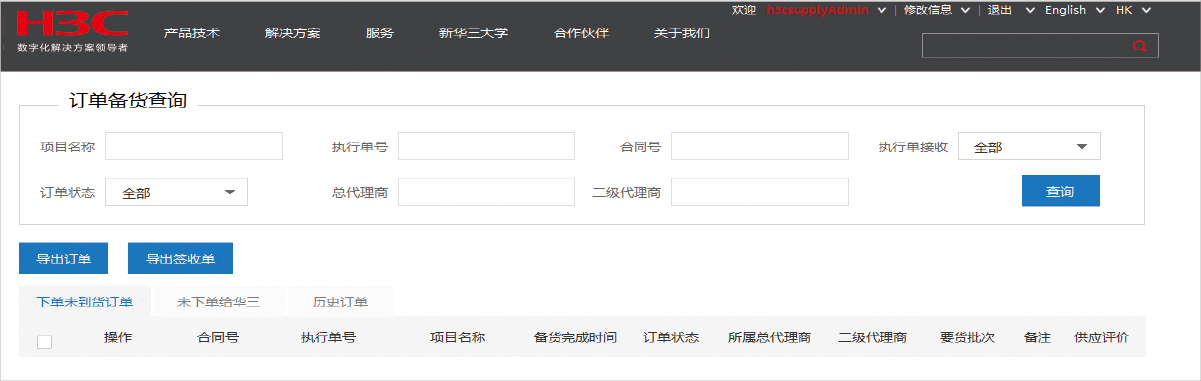Click 项目名称 column header
The image size is (1201, 381).
click(457, 337)
